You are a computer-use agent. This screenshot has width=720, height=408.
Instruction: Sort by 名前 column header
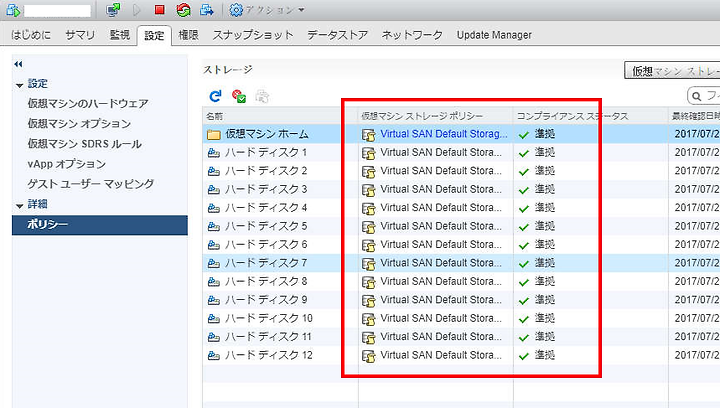click(x=280, y=116)
